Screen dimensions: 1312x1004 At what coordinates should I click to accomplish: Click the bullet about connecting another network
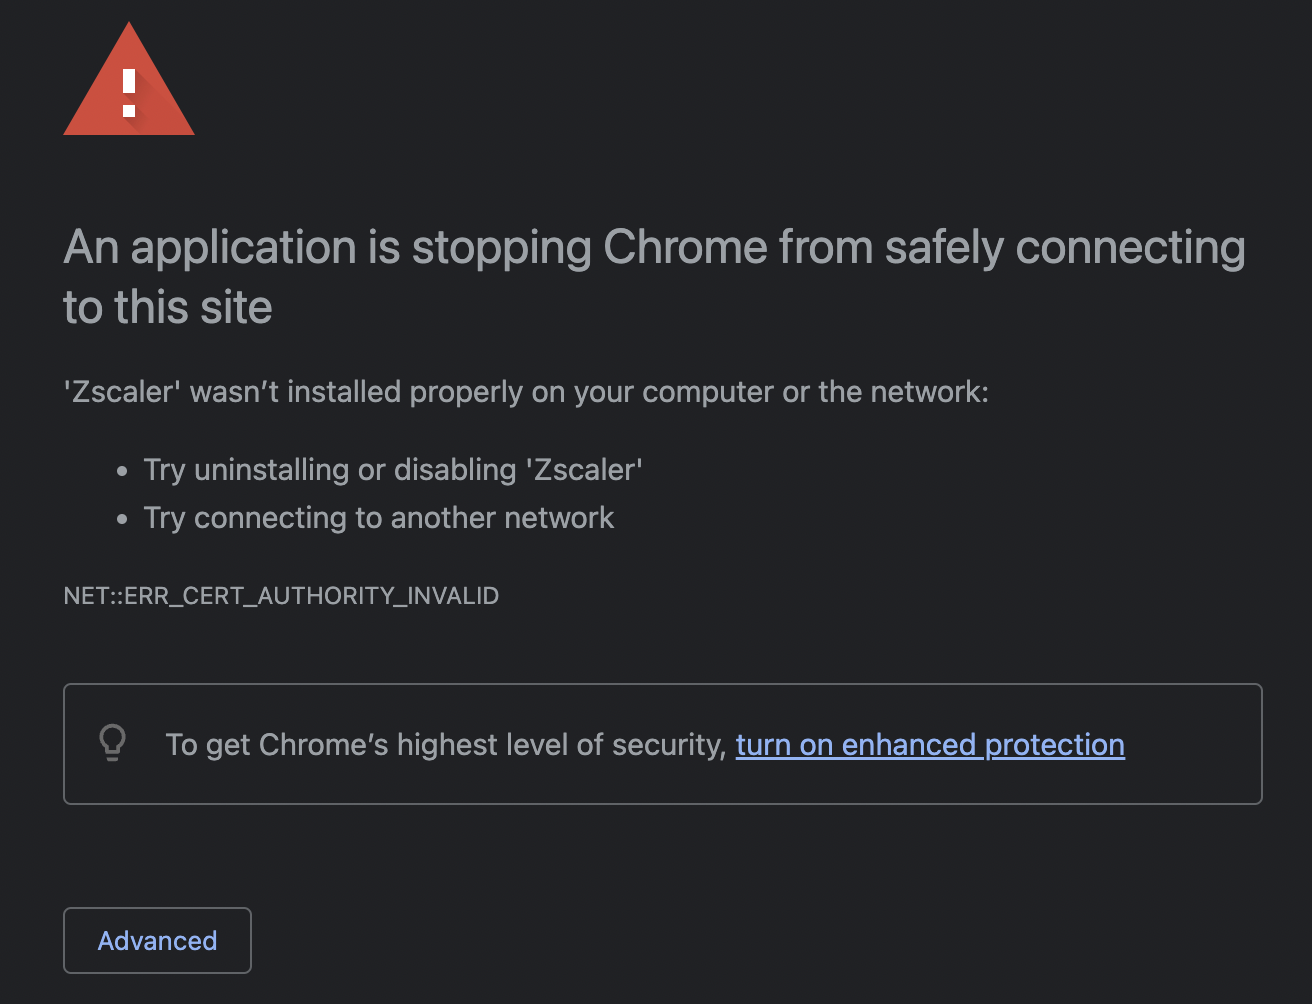tap(380, 517)
